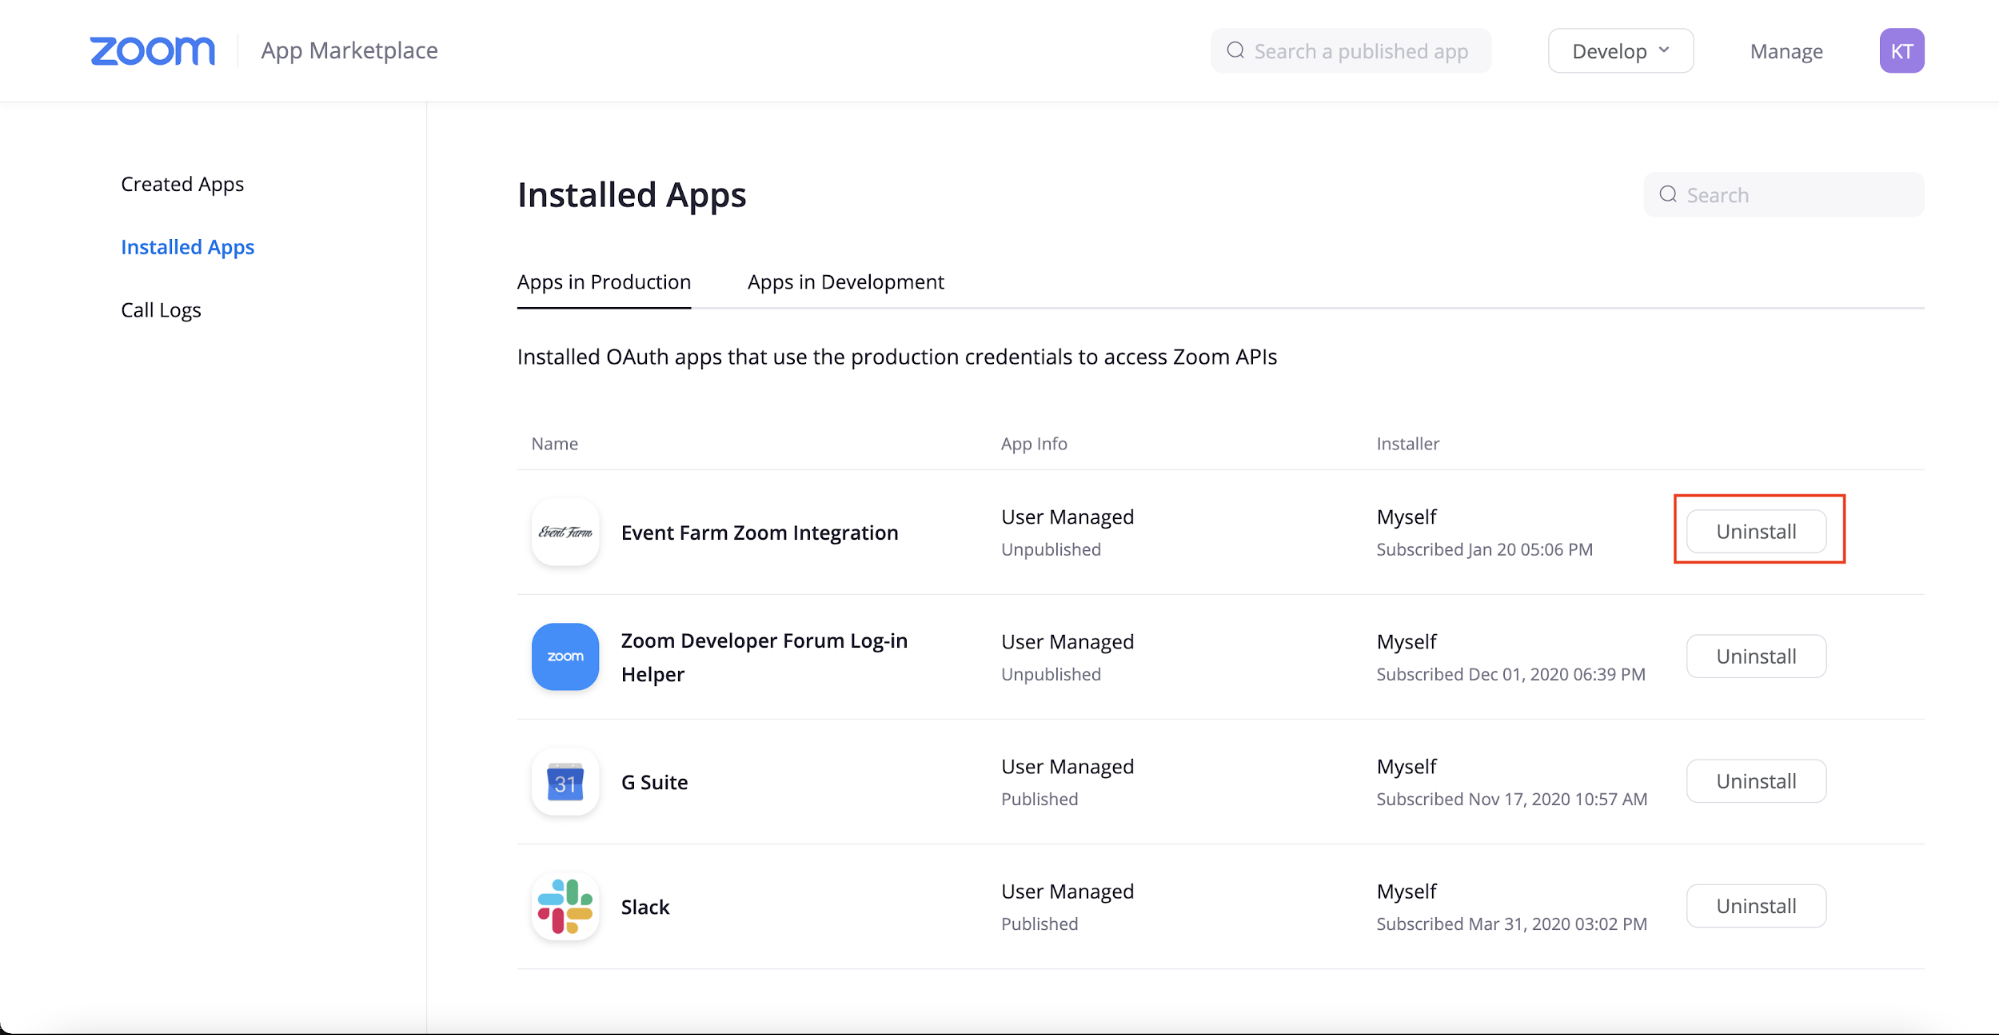
Task: Focus the Search a published app field
Action: pyautogui.click(x=1350, y=51)
